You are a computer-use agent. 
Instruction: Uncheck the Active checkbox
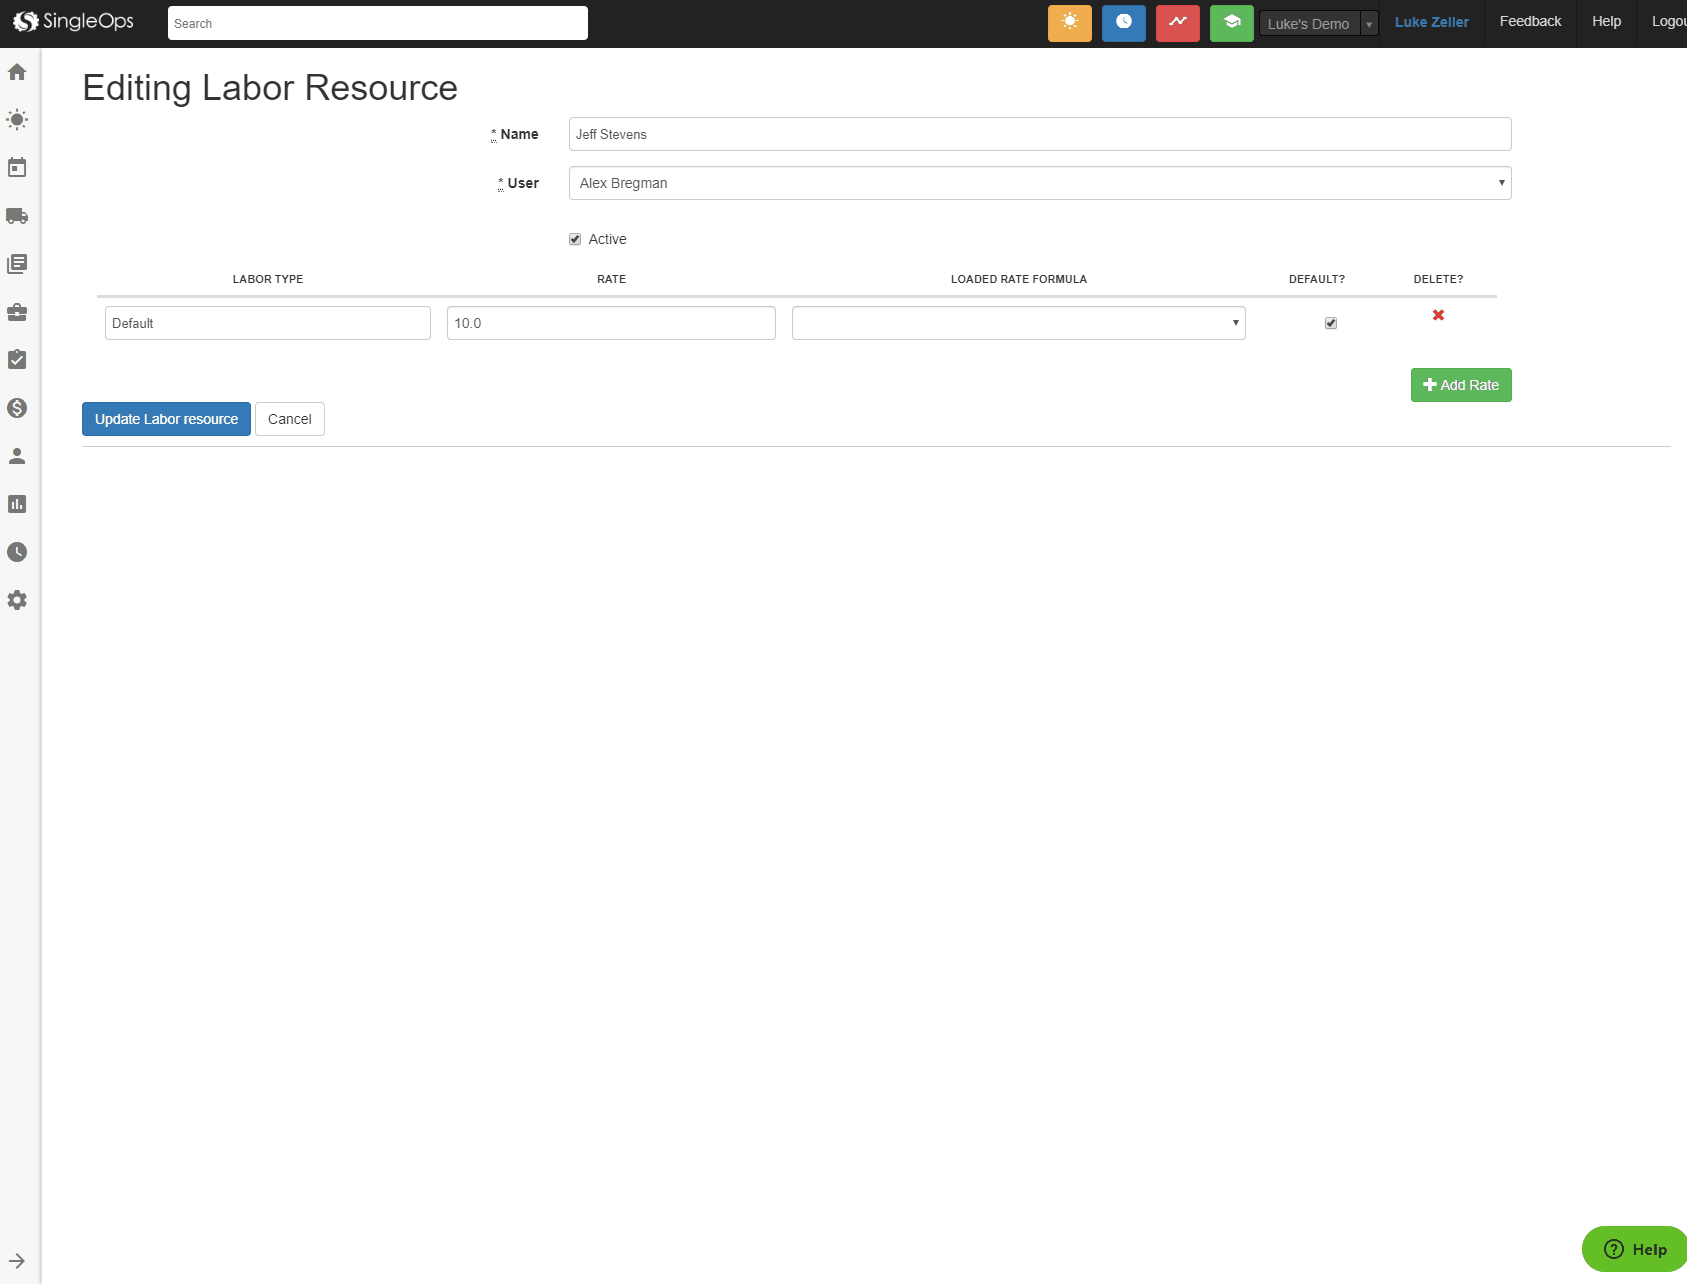click(575, 239)
